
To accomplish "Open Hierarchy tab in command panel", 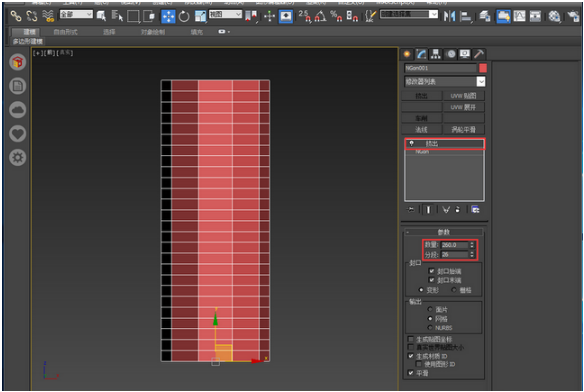I will coord(435,54).
